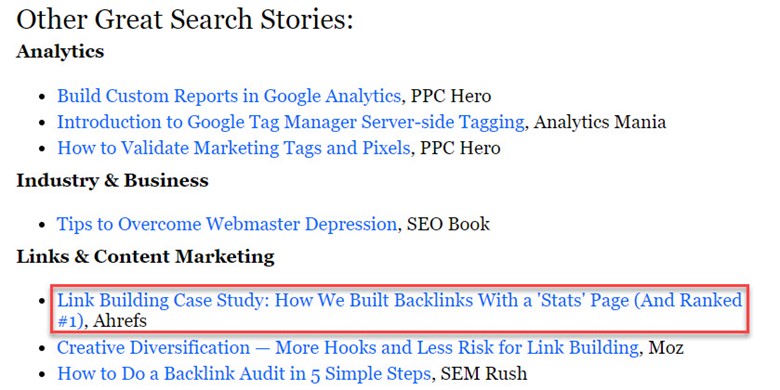Image resolution: width=780 pixels, height=390 pixels.
Task: Select the SEM Rush source name
Action: coord(484,373)
